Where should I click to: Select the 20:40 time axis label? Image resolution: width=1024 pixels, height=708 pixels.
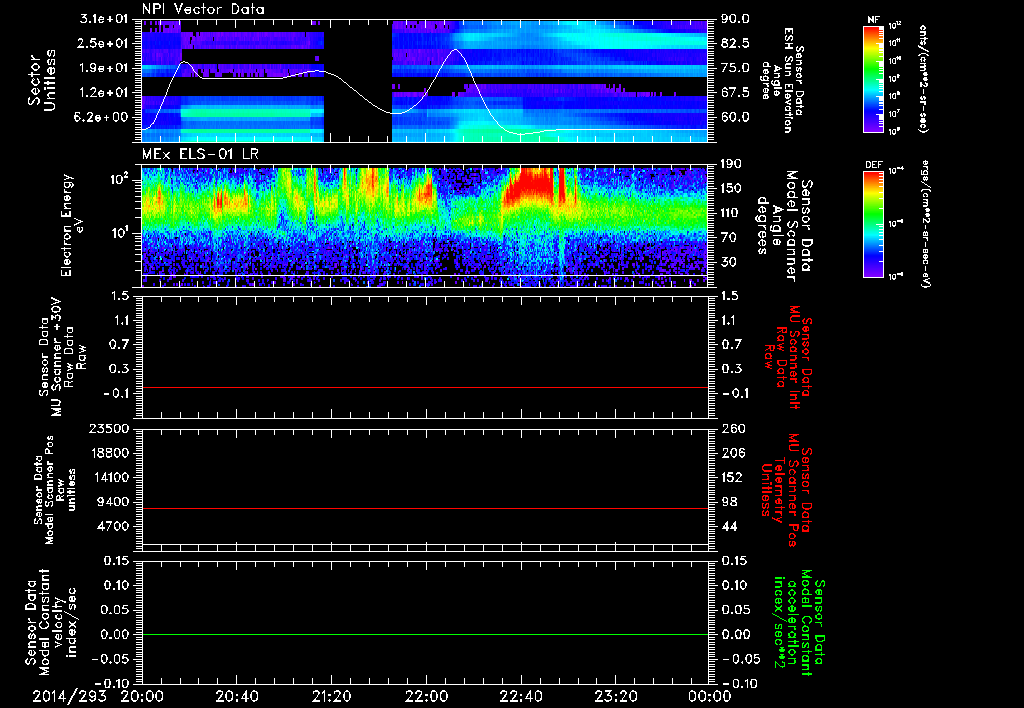[237, 696]
